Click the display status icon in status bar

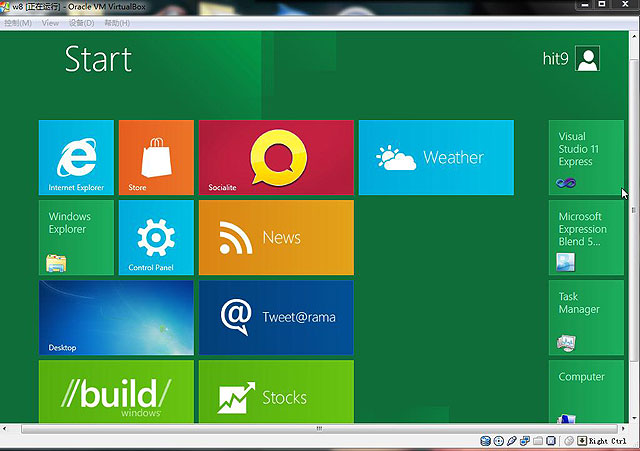point(551,441)
